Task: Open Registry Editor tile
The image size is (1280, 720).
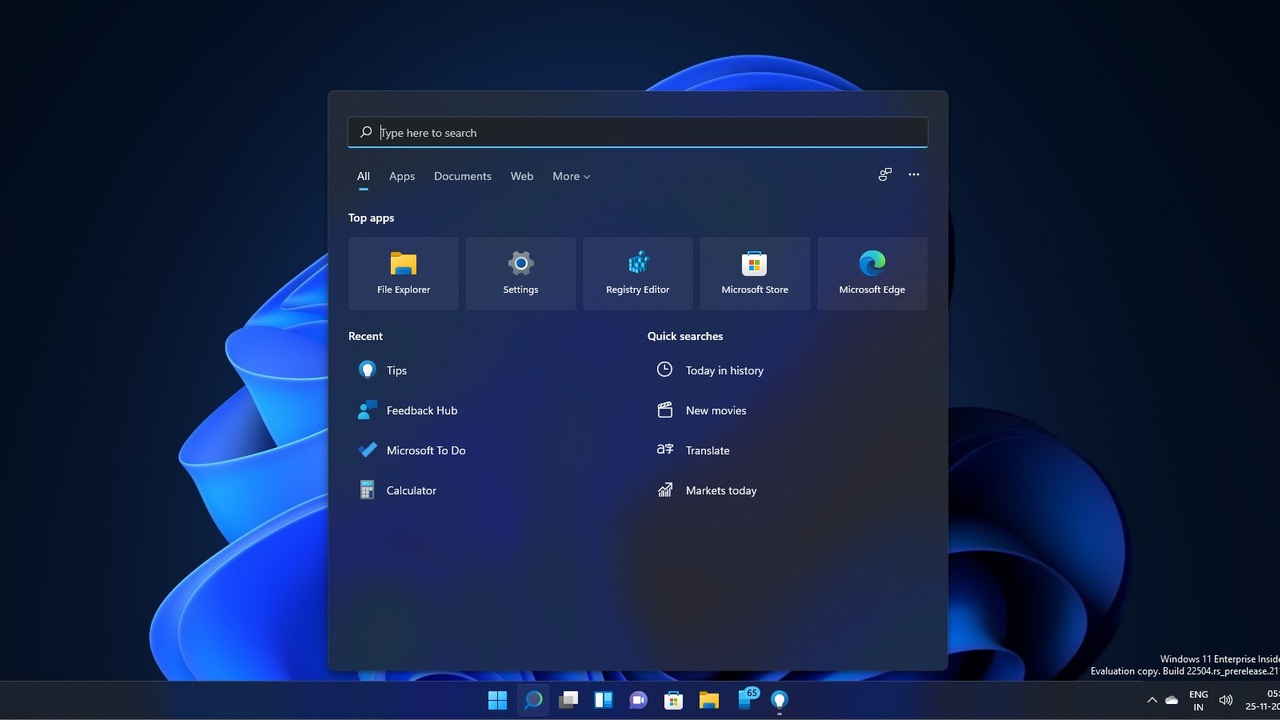Action: coord(637,273)
